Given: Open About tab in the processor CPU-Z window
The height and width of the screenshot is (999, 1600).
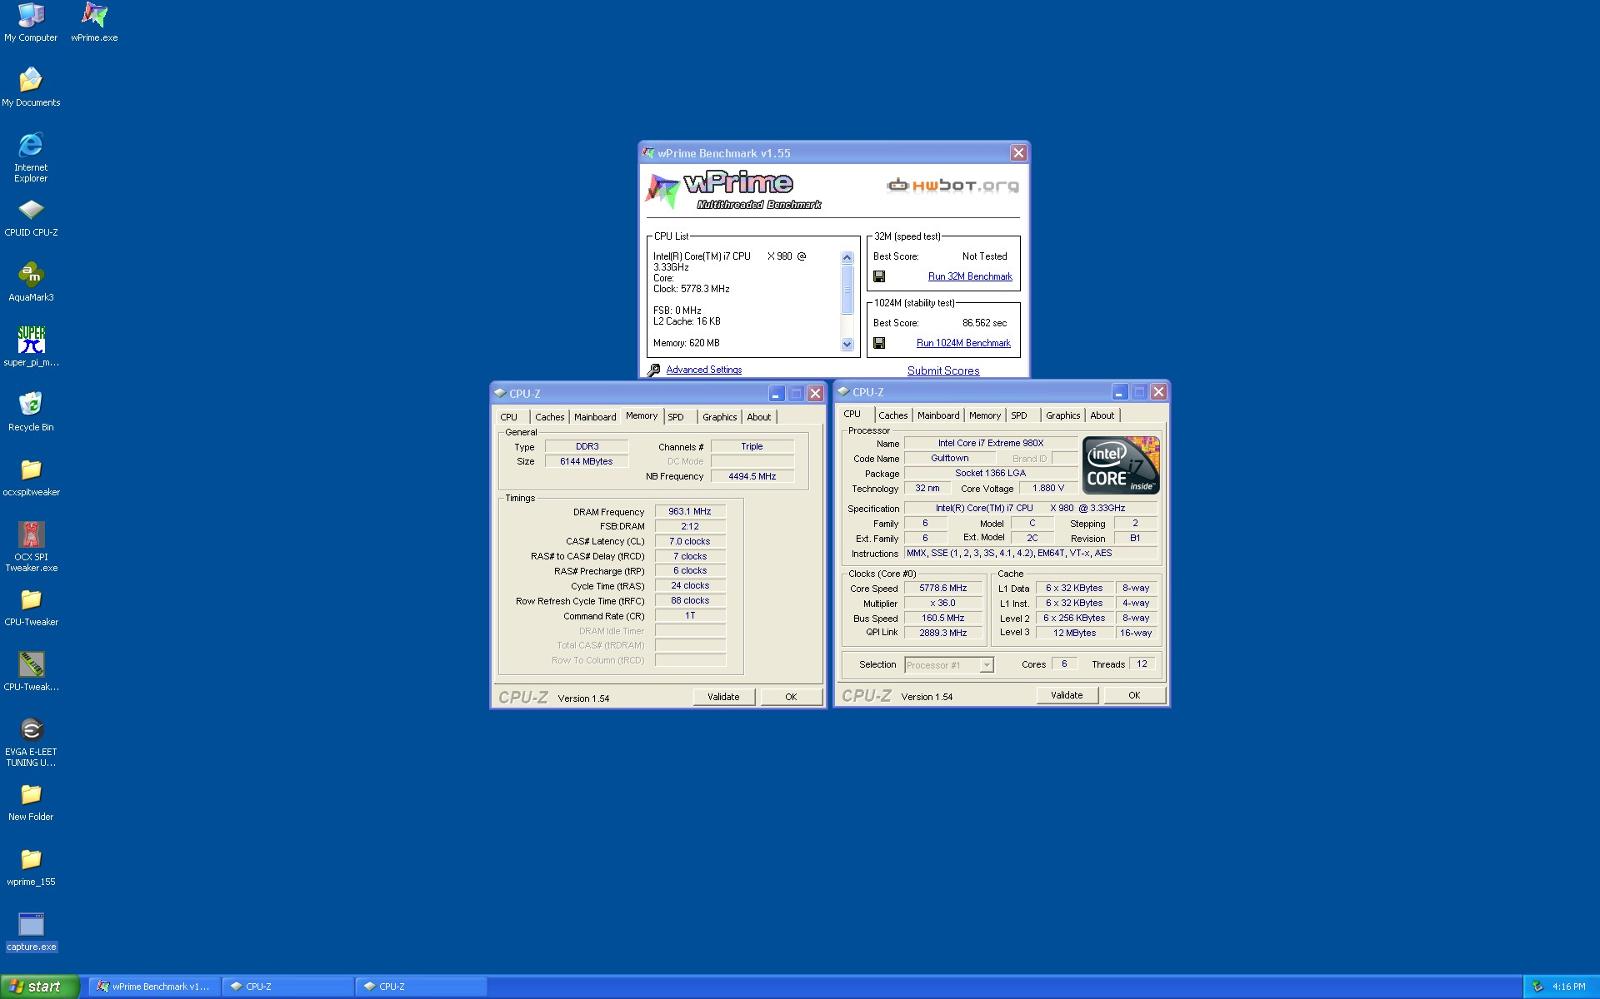Looking at the screenshot, I should pos(1102,416).
